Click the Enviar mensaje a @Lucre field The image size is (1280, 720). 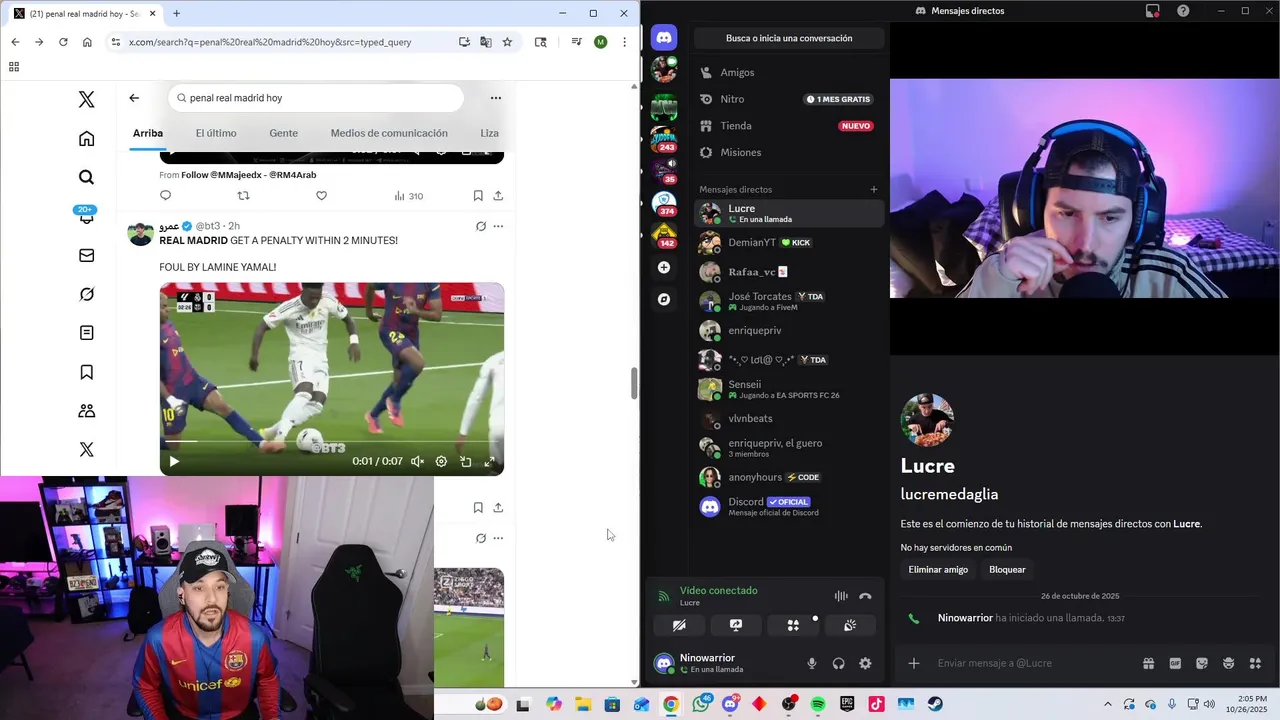(1035, 663)
